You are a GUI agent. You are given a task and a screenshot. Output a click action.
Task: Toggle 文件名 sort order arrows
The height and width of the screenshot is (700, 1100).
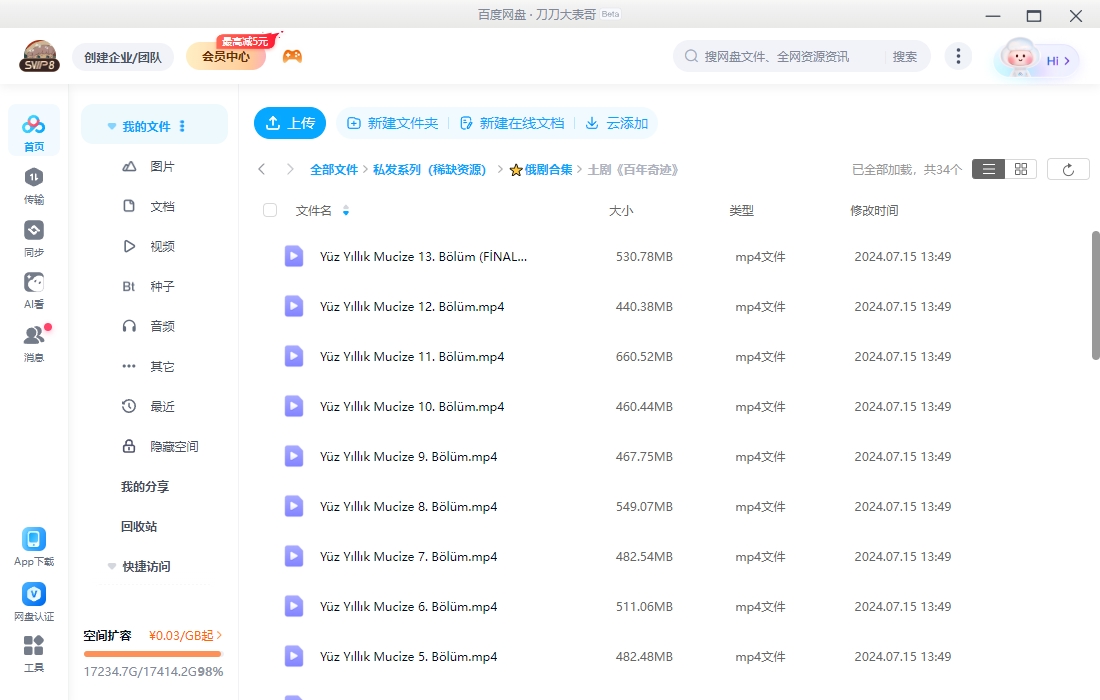tap(346, 211)
